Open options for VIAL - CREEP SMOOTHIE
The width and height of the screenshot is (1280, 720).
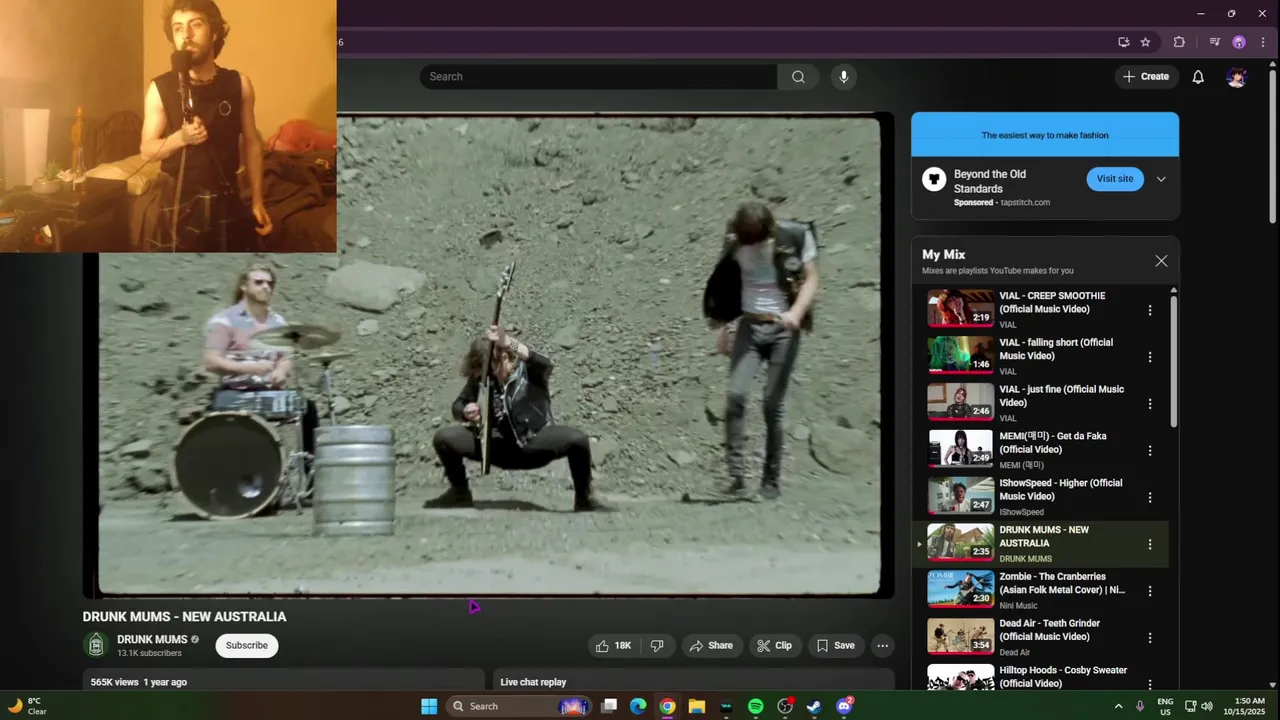point(1150,310)
